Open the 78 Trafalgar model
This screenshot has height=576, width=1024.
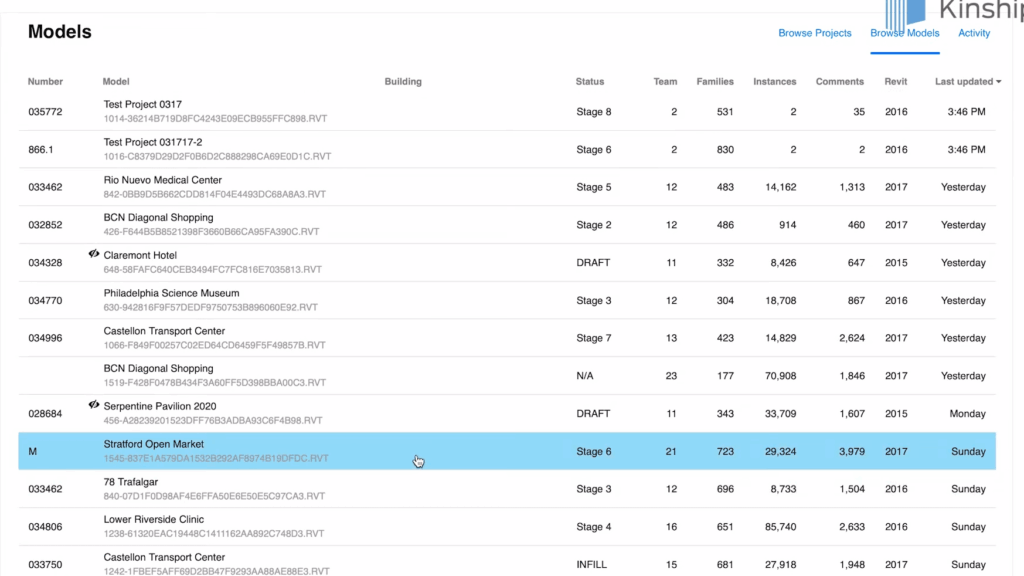click(507, 489)
